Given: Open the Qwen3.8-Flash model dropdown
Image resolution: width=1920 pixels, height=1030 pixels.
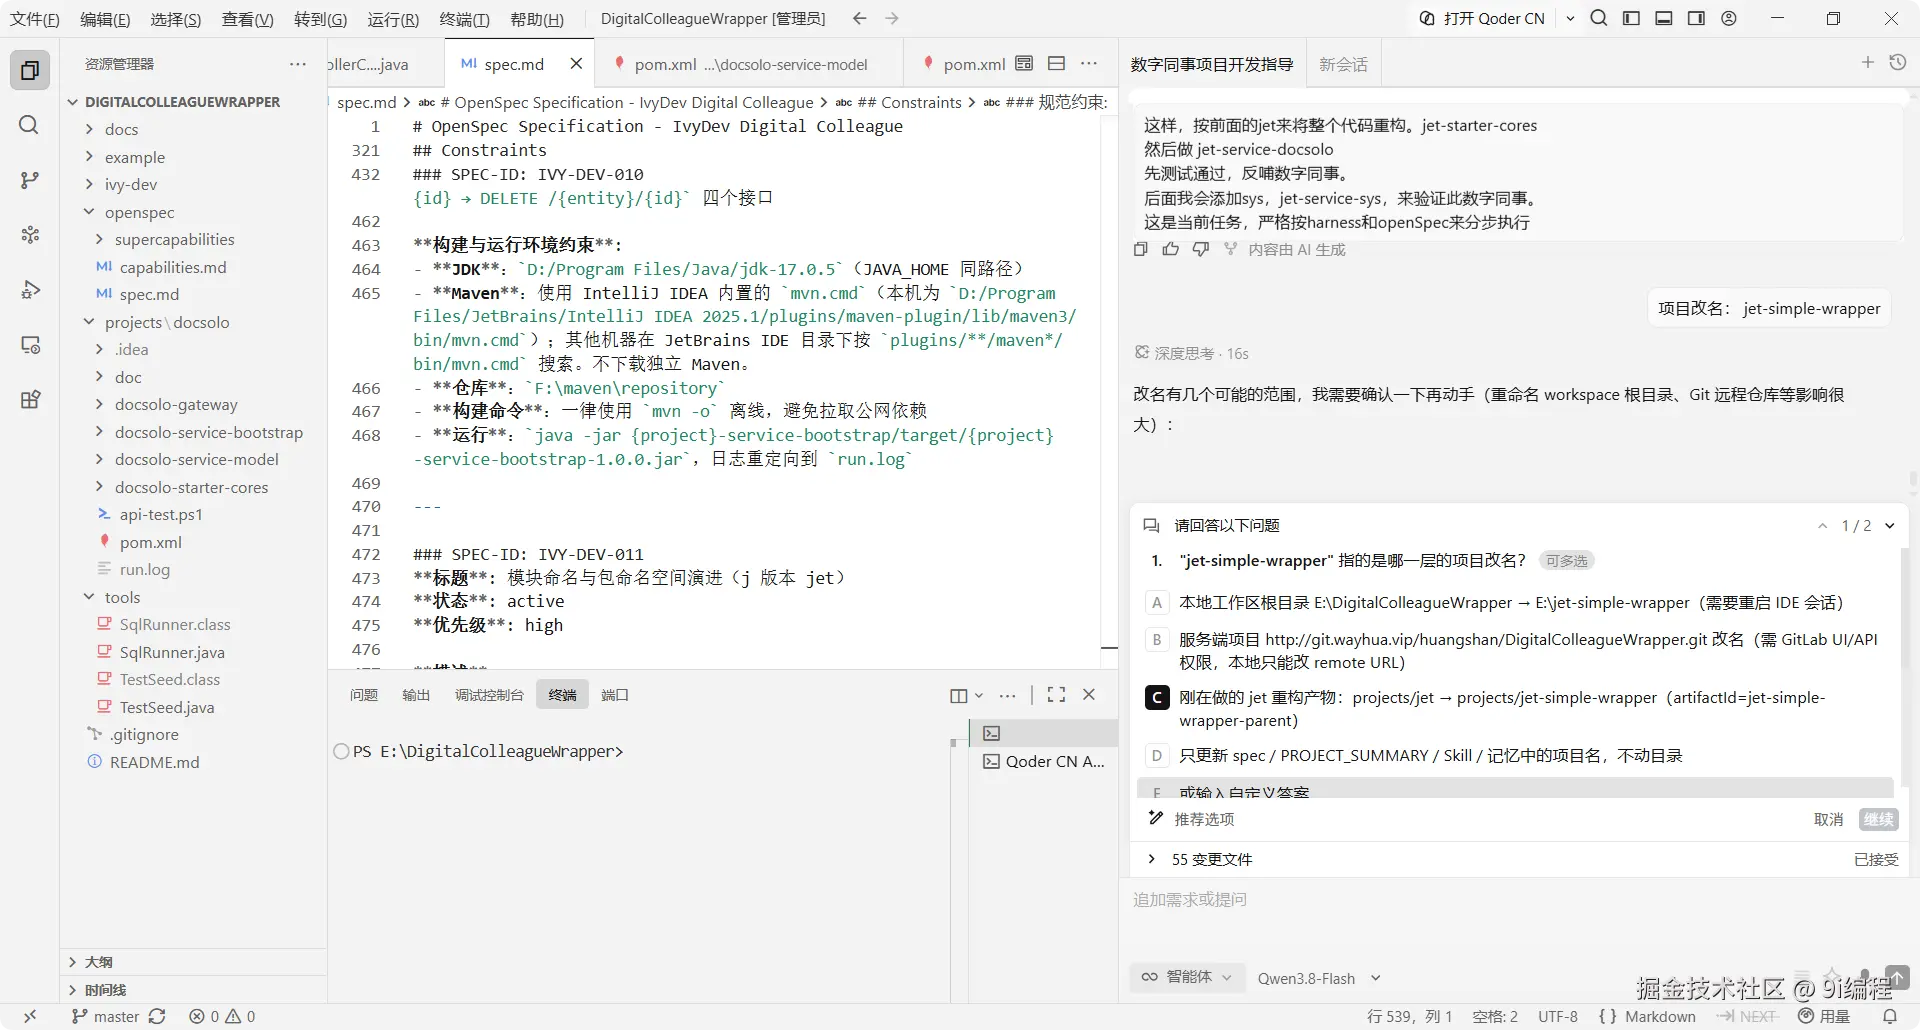Looking at the screenshot, I should click(1319, 978).
